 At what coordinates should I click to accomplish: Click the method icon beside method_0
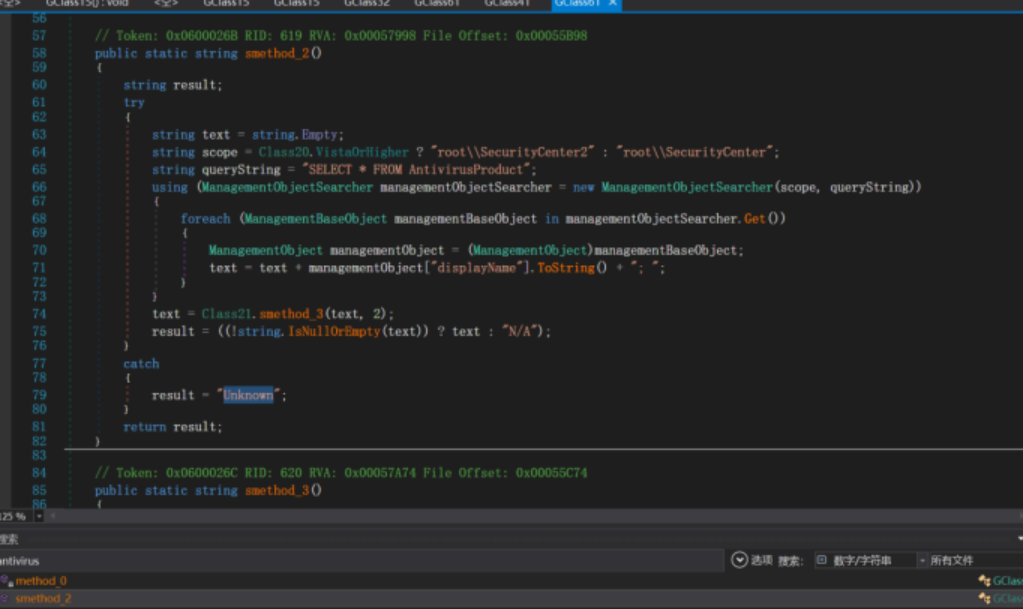click(5, 581)
